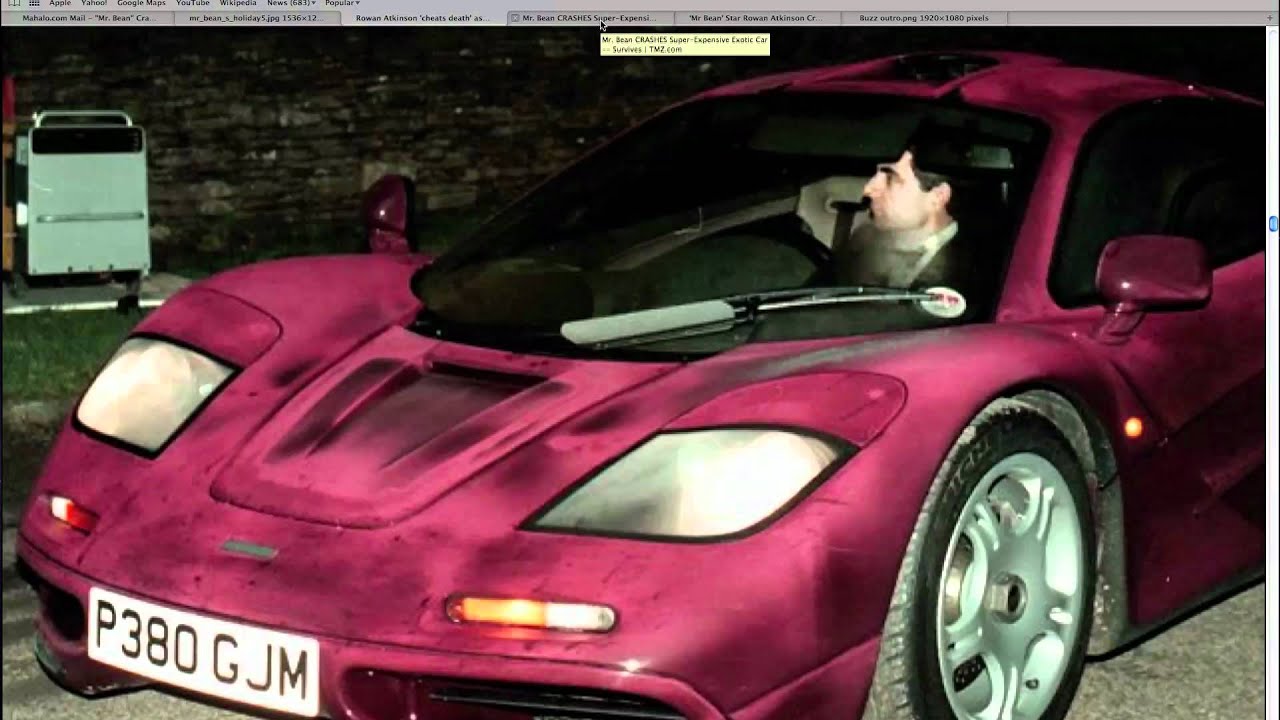Viewport: 1280px width, 720px height.
Task: Switch to 'Mr Bean' Star Rowan Atkinson tab
Action: click(757, 18)
